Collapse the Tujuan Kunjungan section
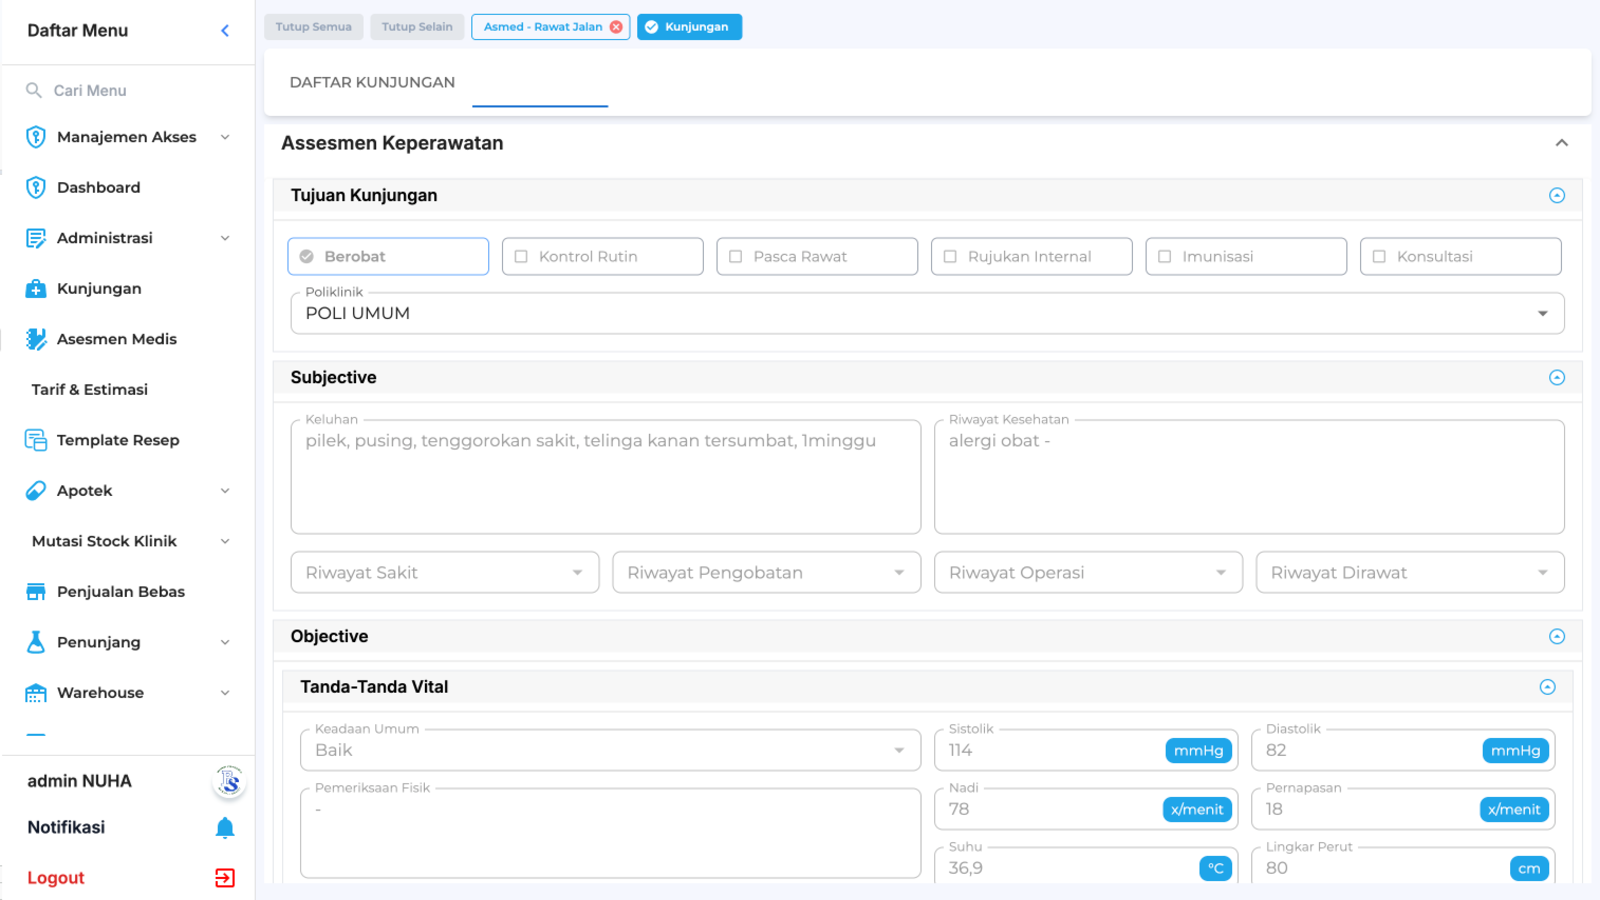1600x900 pixels. [x=1557, y=196]
